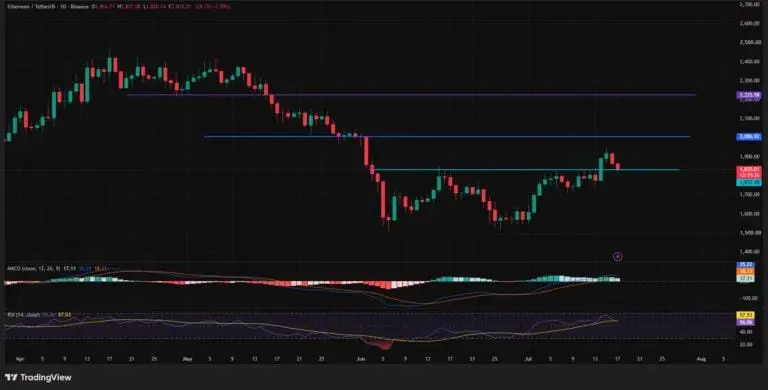This screenshot has width=768, height=390.
Task: Click the red current price label
Action: click(749, 171)
